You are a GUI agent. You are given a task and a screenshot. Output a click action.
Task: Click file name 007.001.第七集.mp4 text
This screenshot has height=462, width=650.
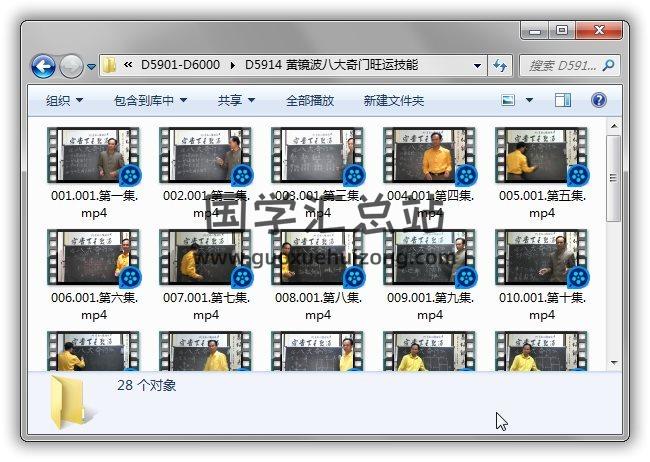click(206, 306)
